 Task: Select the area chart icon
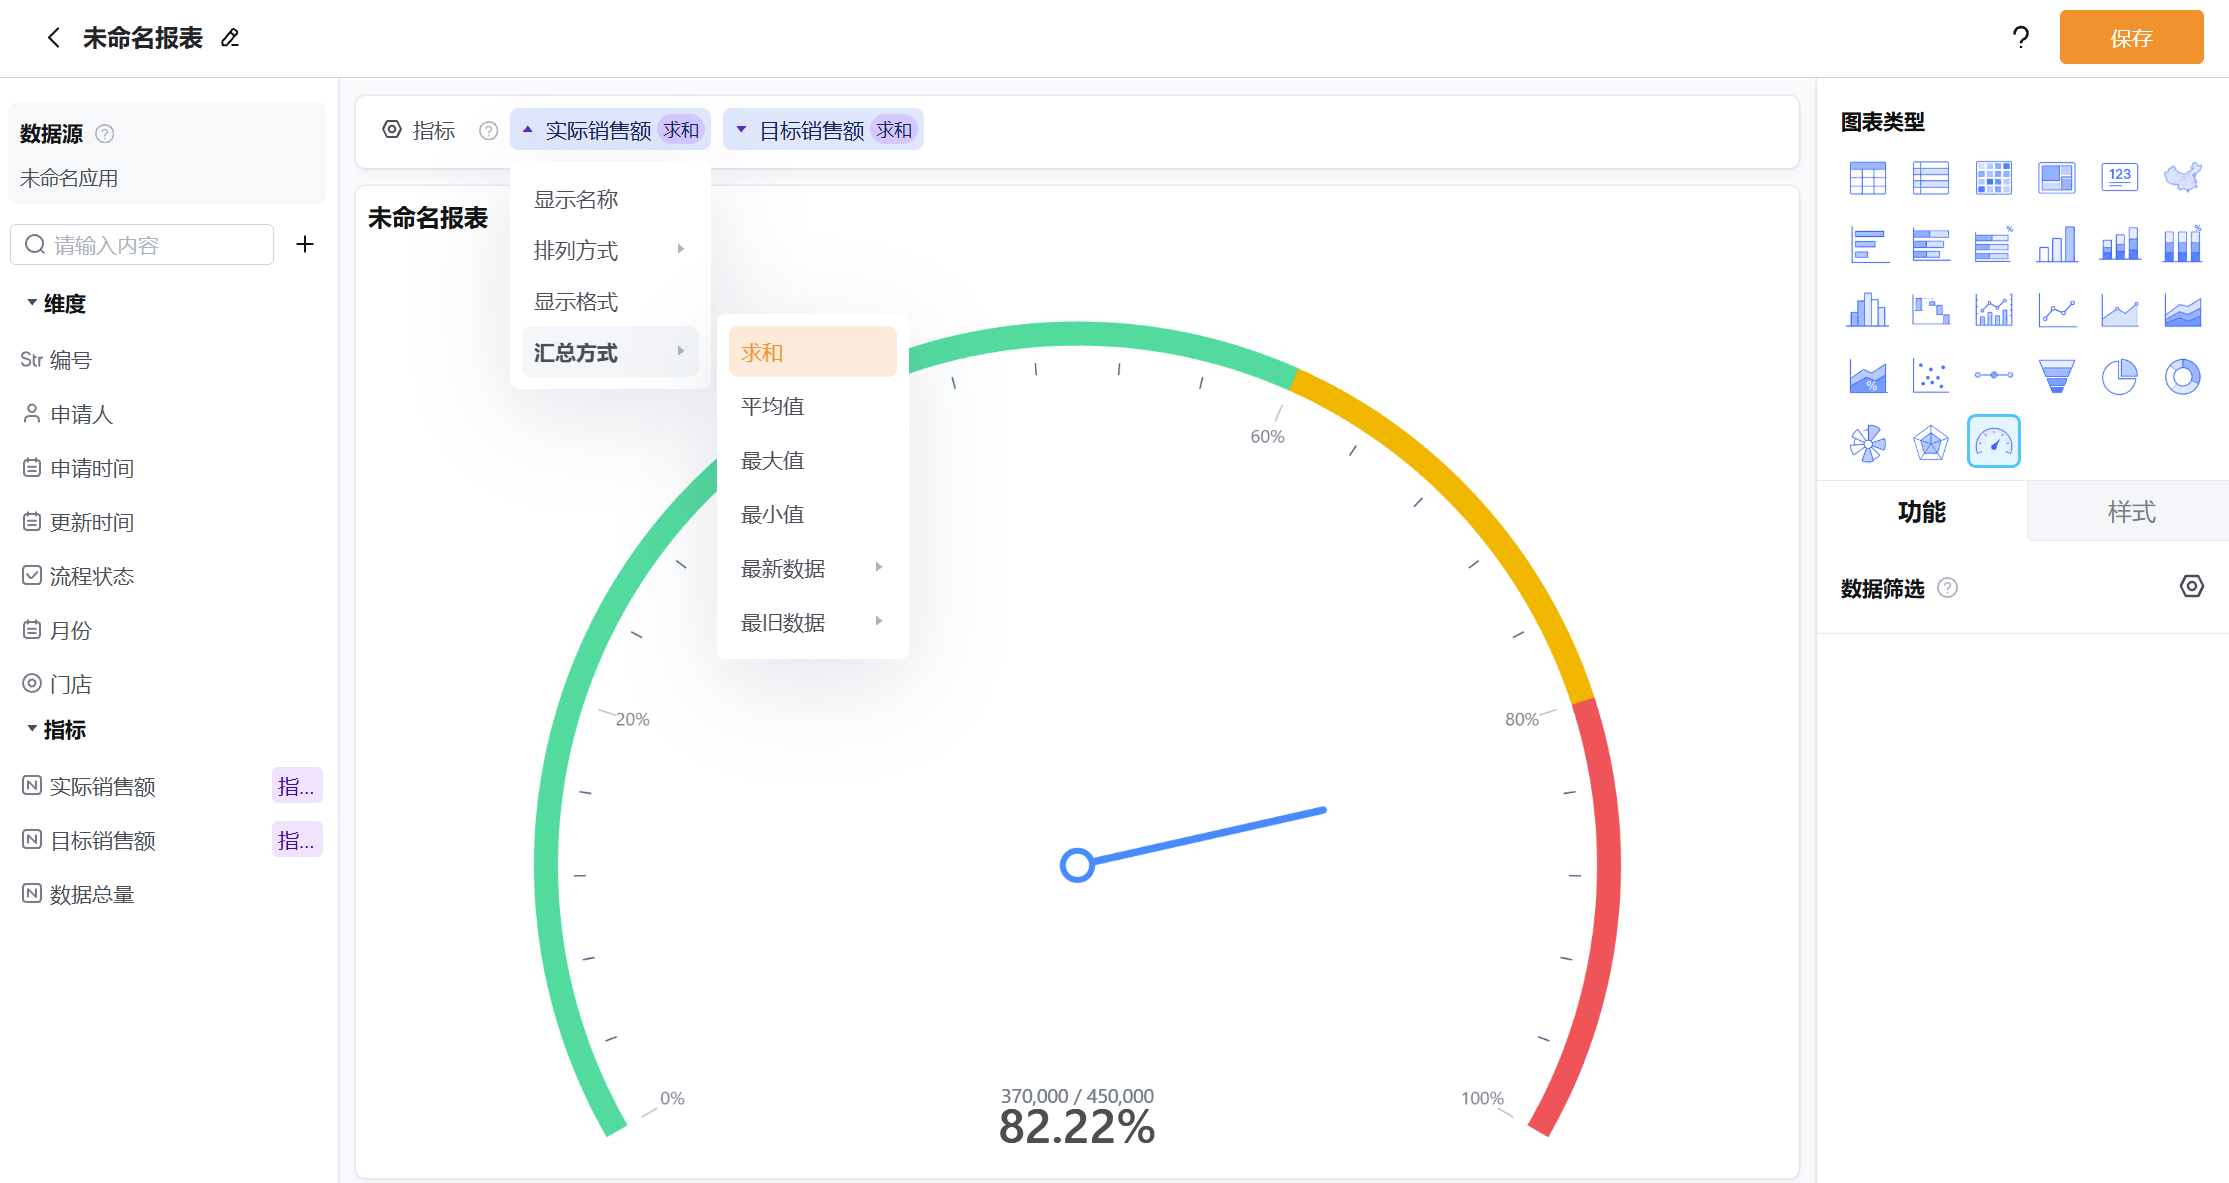(x=2119, y=310)
